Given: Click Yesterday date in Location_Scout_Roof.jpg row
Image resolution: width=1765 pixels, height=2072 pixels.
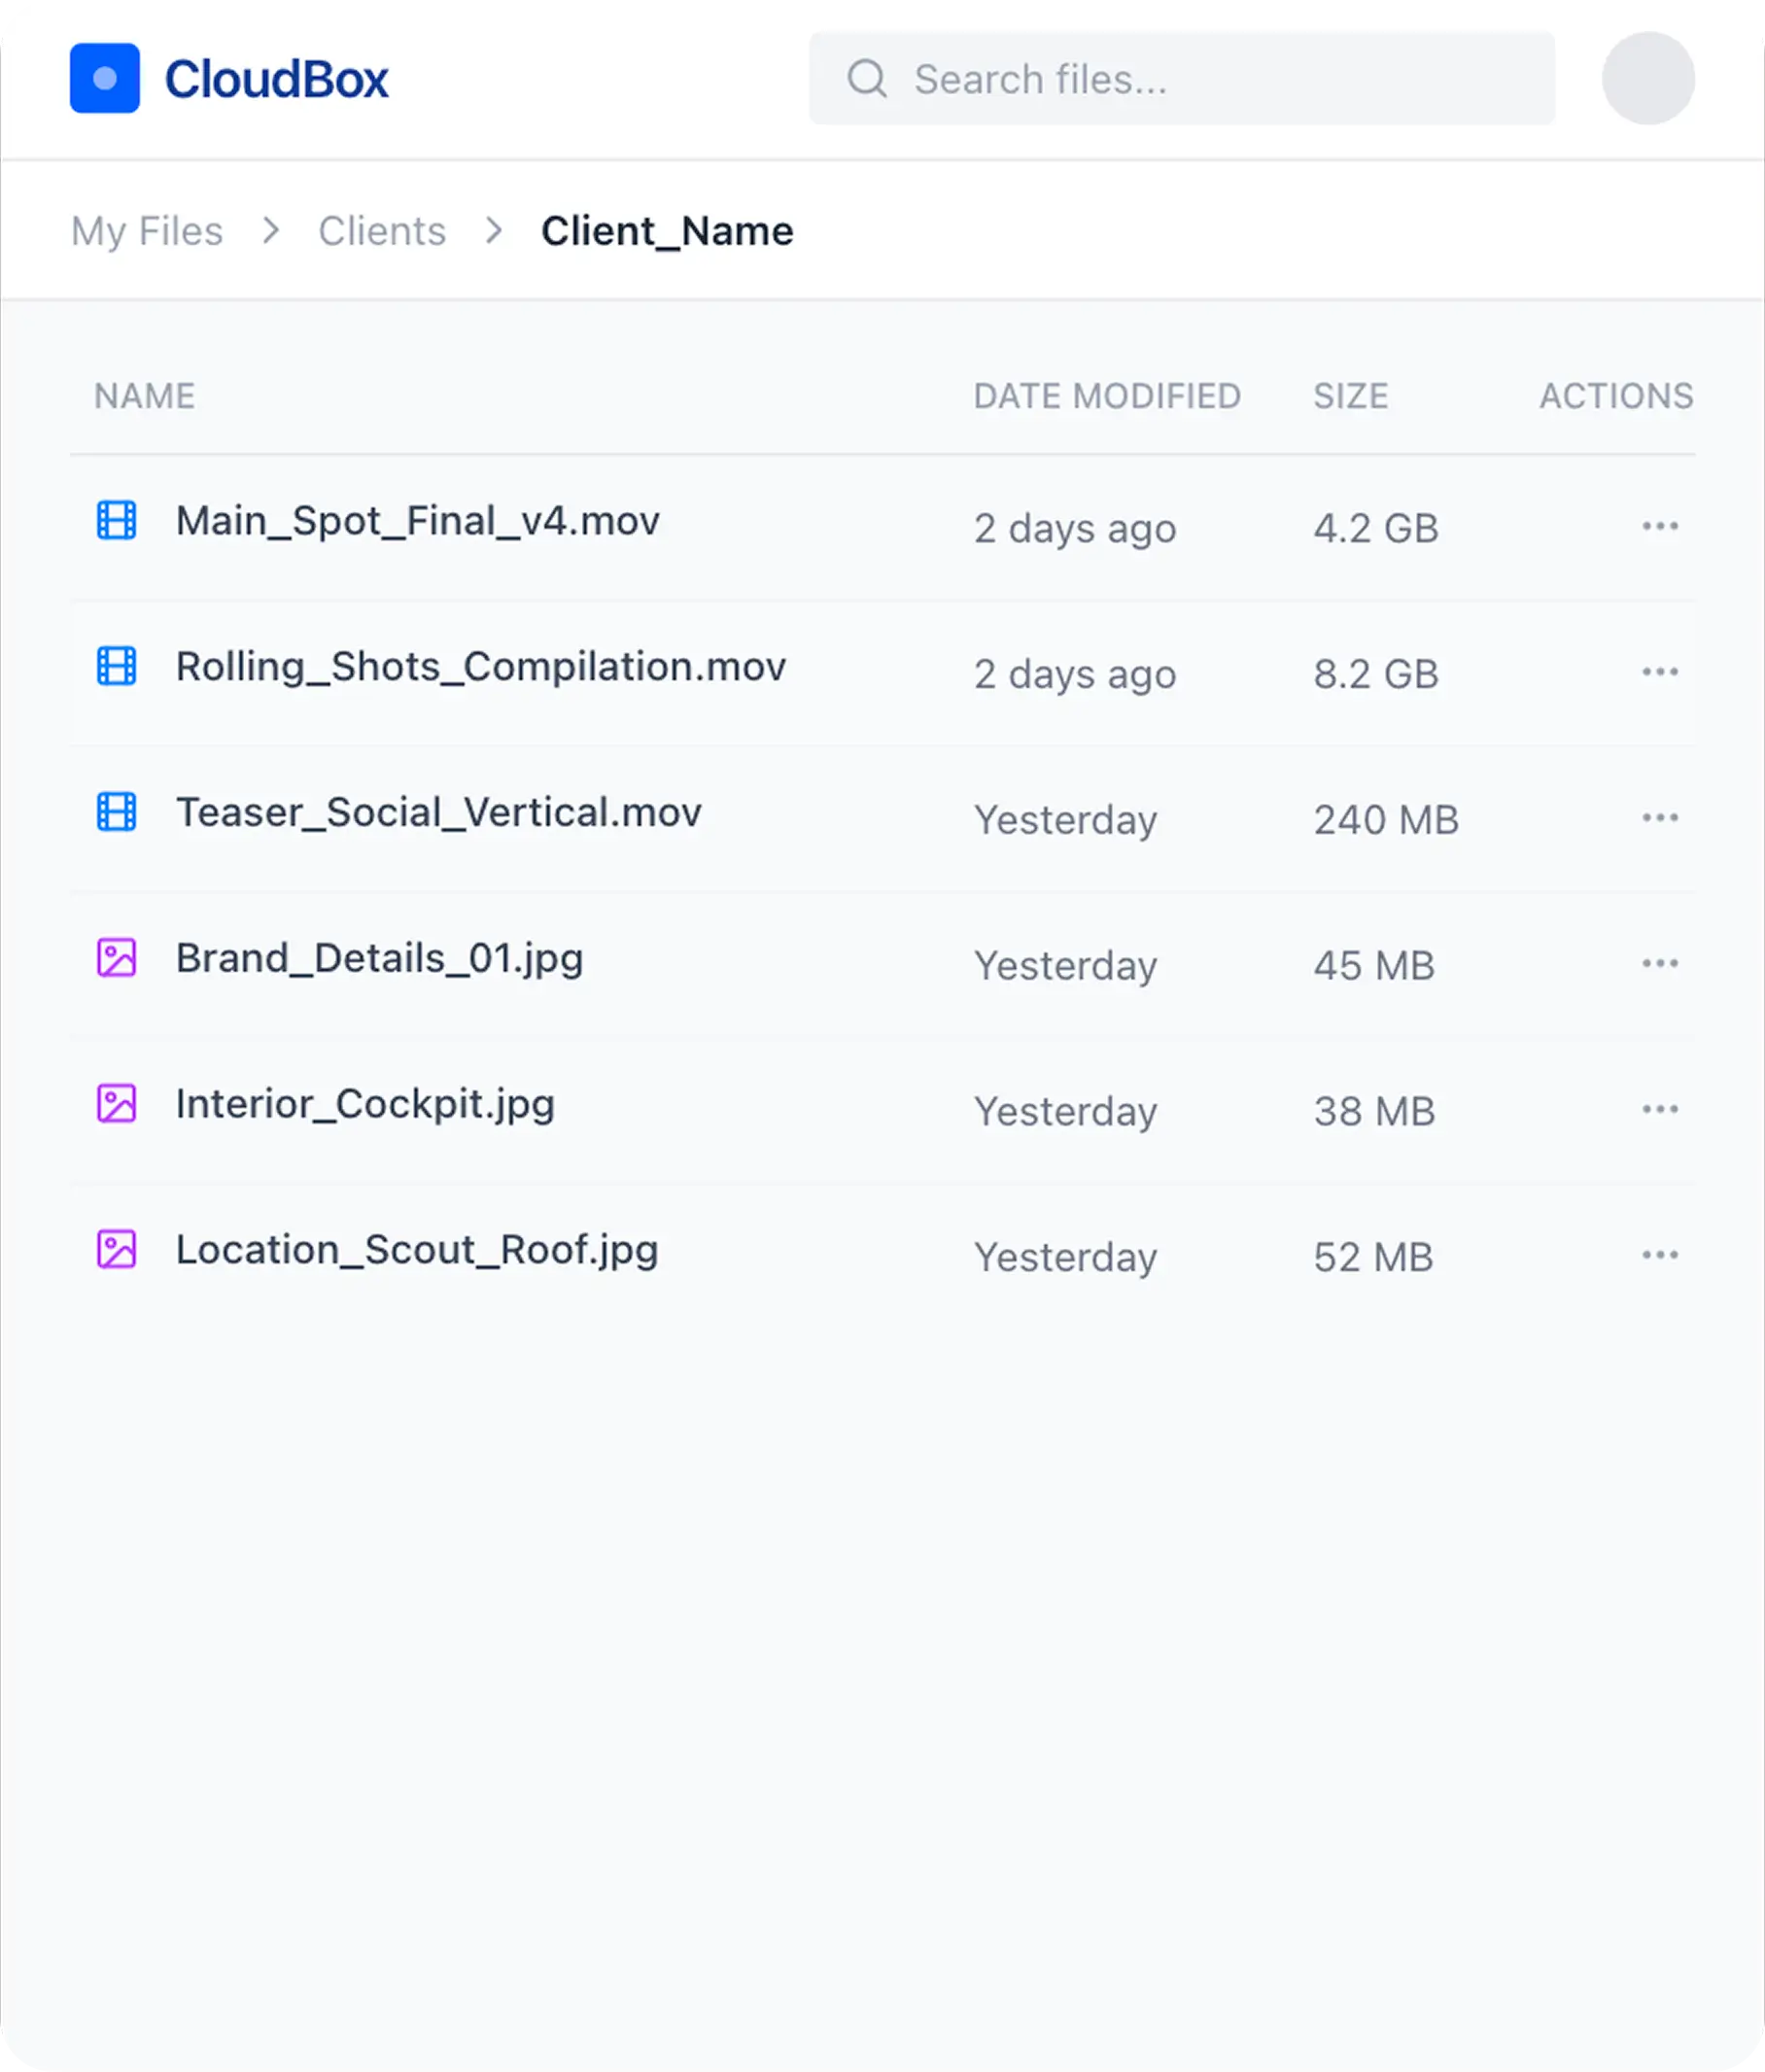Looking at the screenshot, I should click(x=1066, y=1258).
